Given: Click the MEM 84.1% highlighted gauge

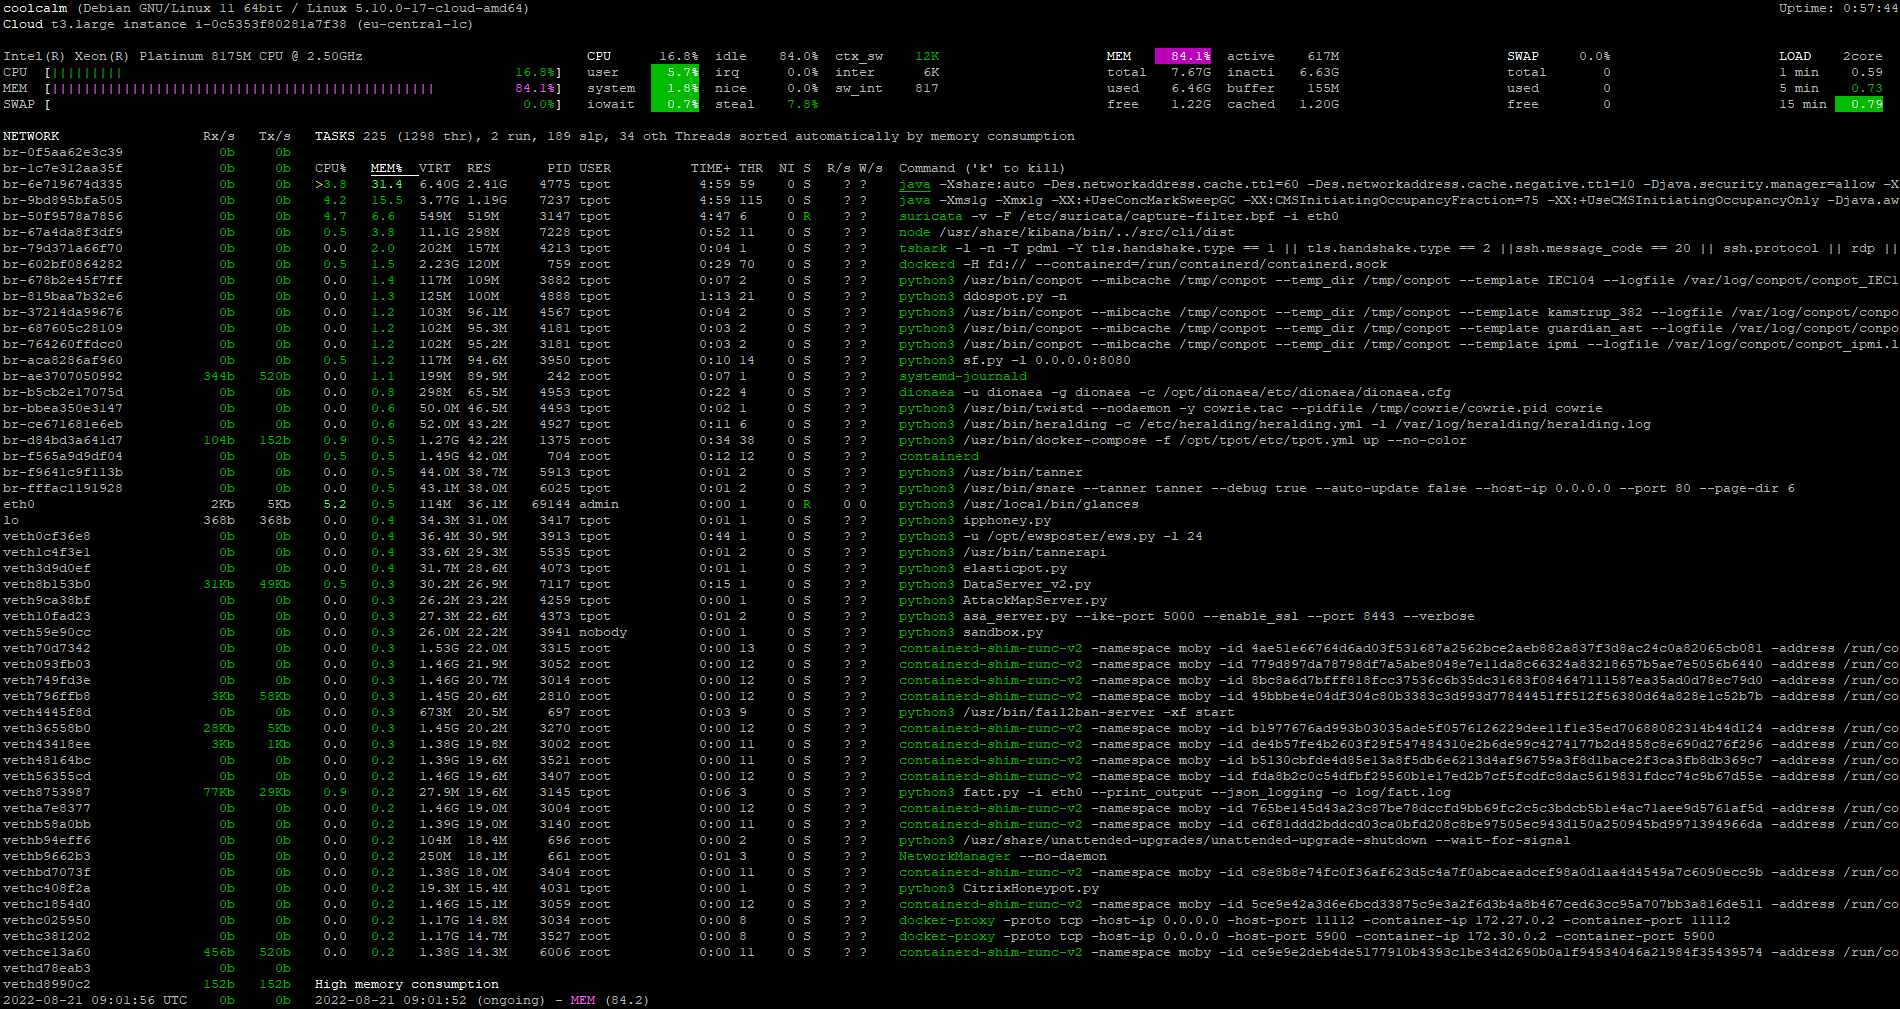Looking at the screenshot, I should point(1184,56).
